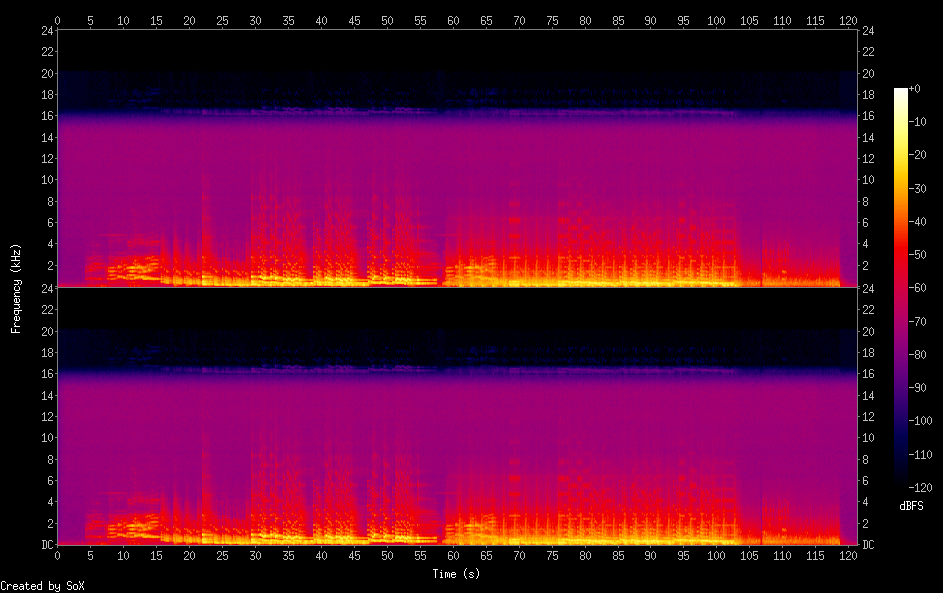The width and height of the screenshot is (943, 593).
Task: Select the "-100" color scale label
Action: point(920,420)
